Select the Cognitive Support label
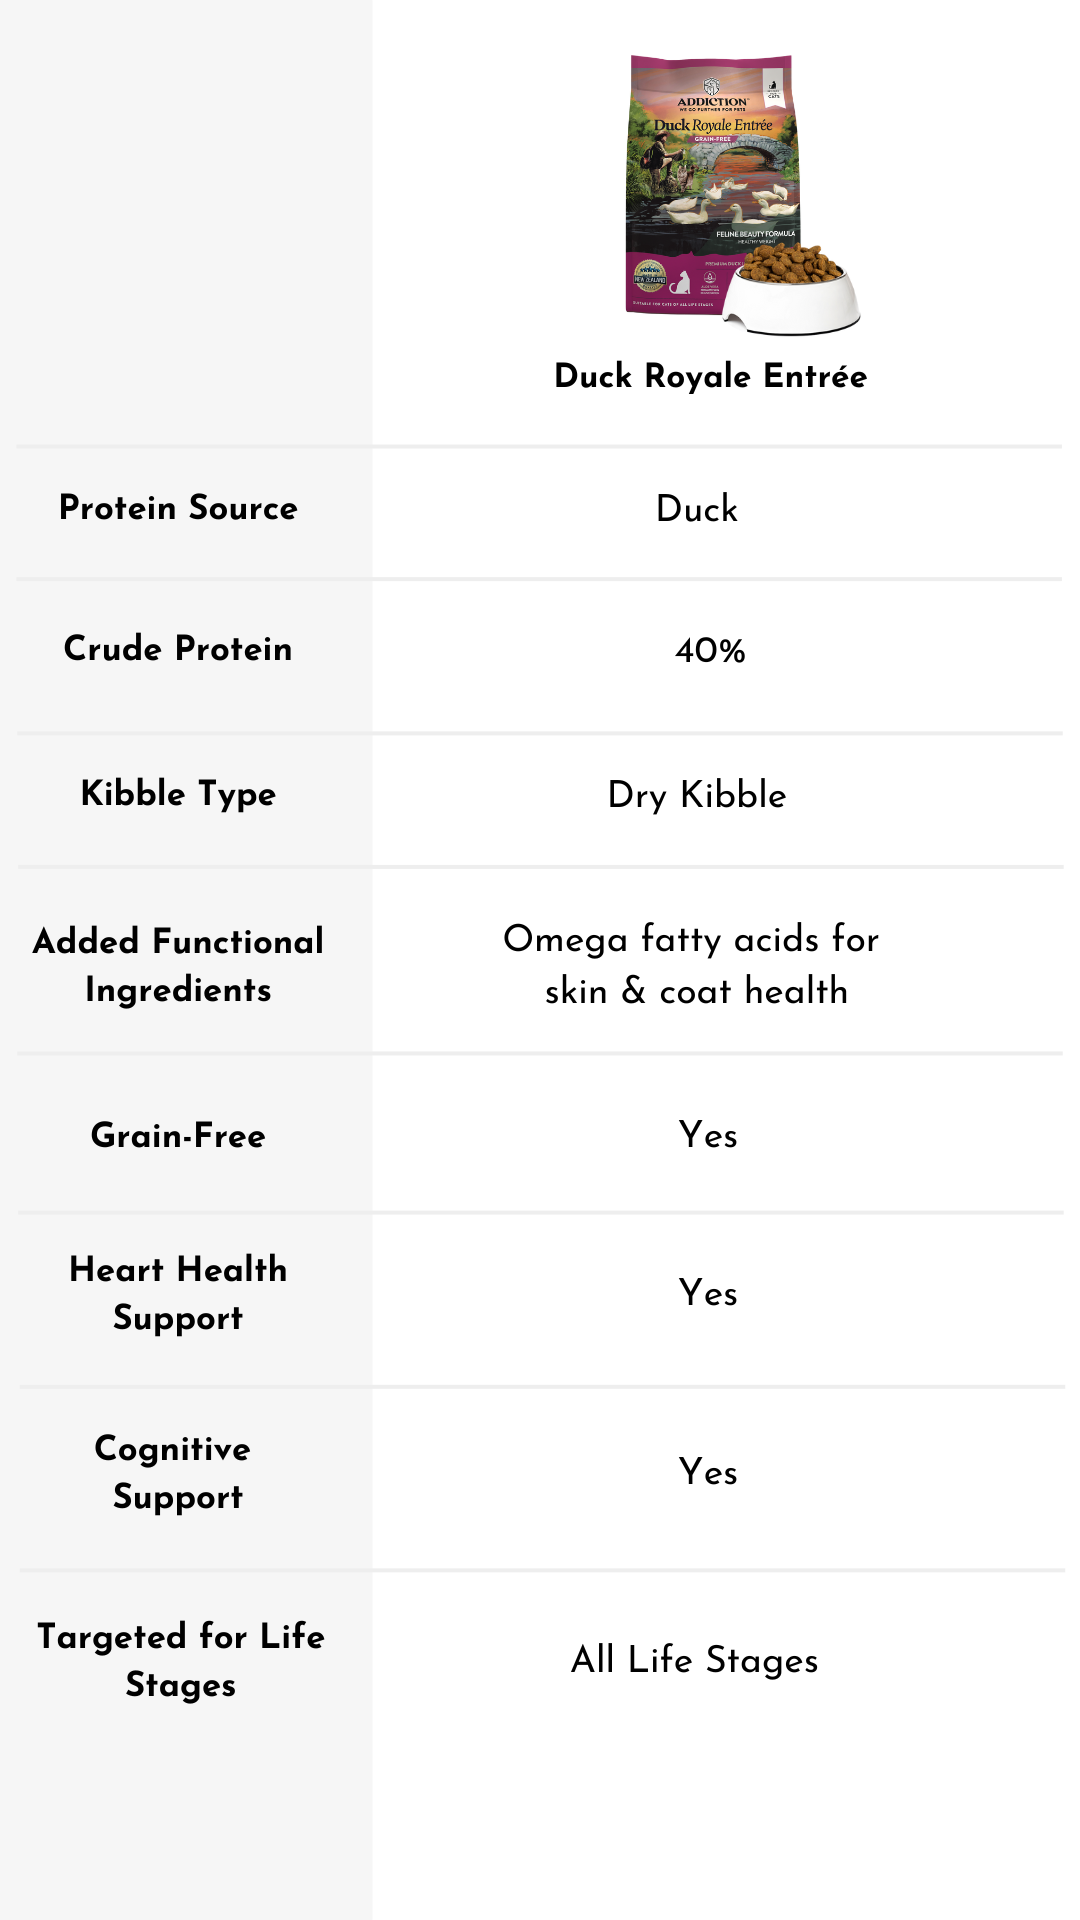Screen dimensions: 1080x1920 (x=175, y=1472)
